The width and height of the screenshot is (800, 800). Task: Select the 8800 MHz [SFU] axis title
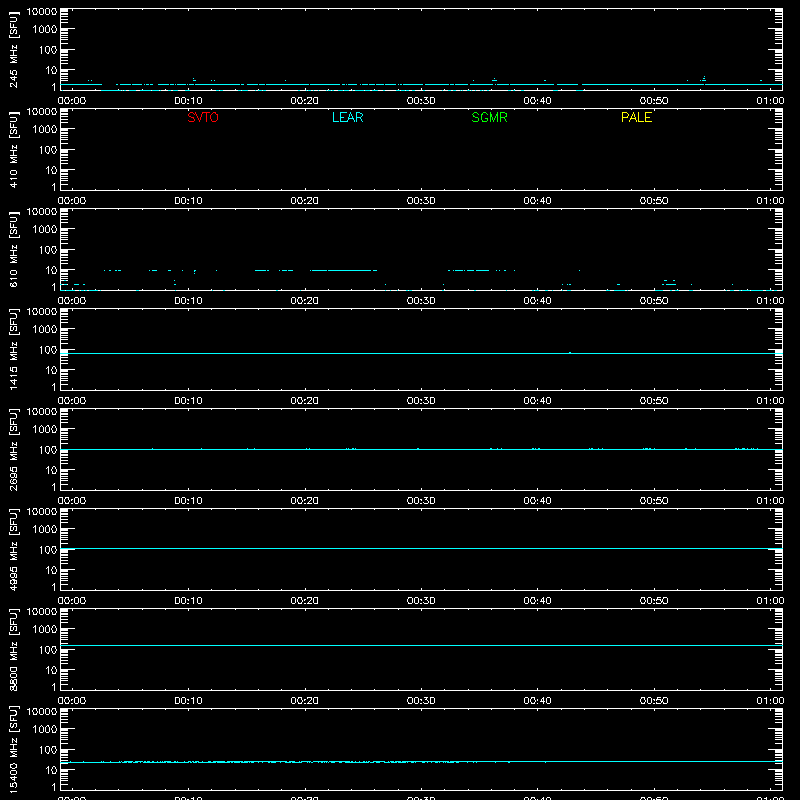[x=13, y=649]
